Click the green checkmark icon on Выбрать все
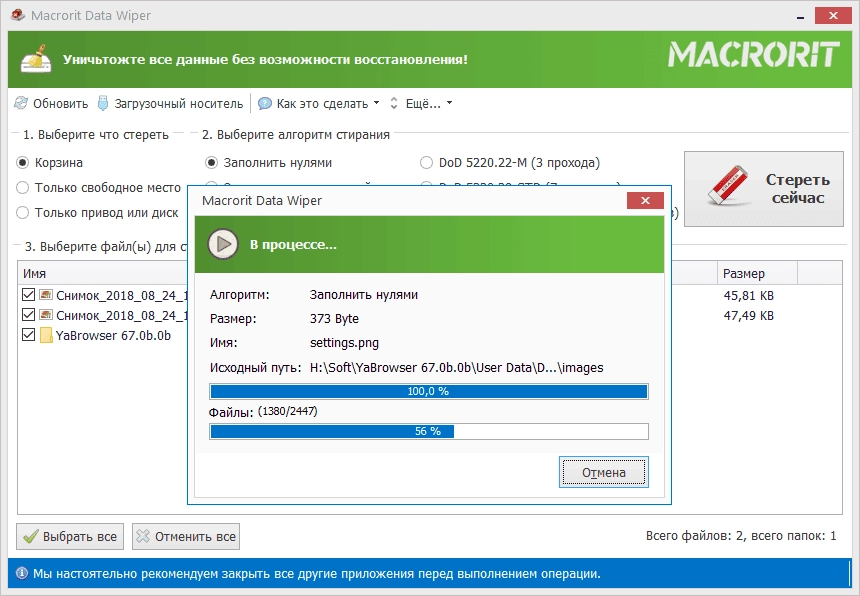 [x=31, y=536]
